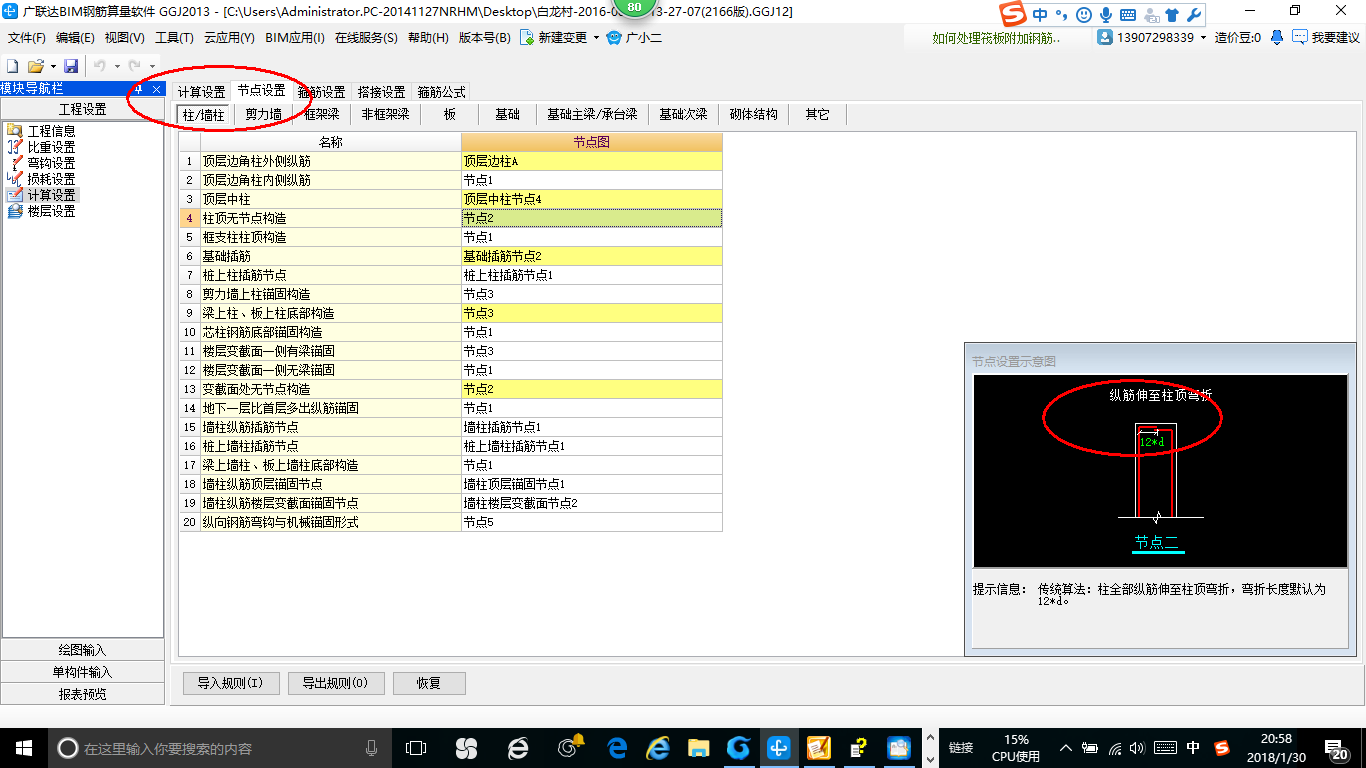Close the 模块导航栏 navigation panel

click(x=157, y=89)
